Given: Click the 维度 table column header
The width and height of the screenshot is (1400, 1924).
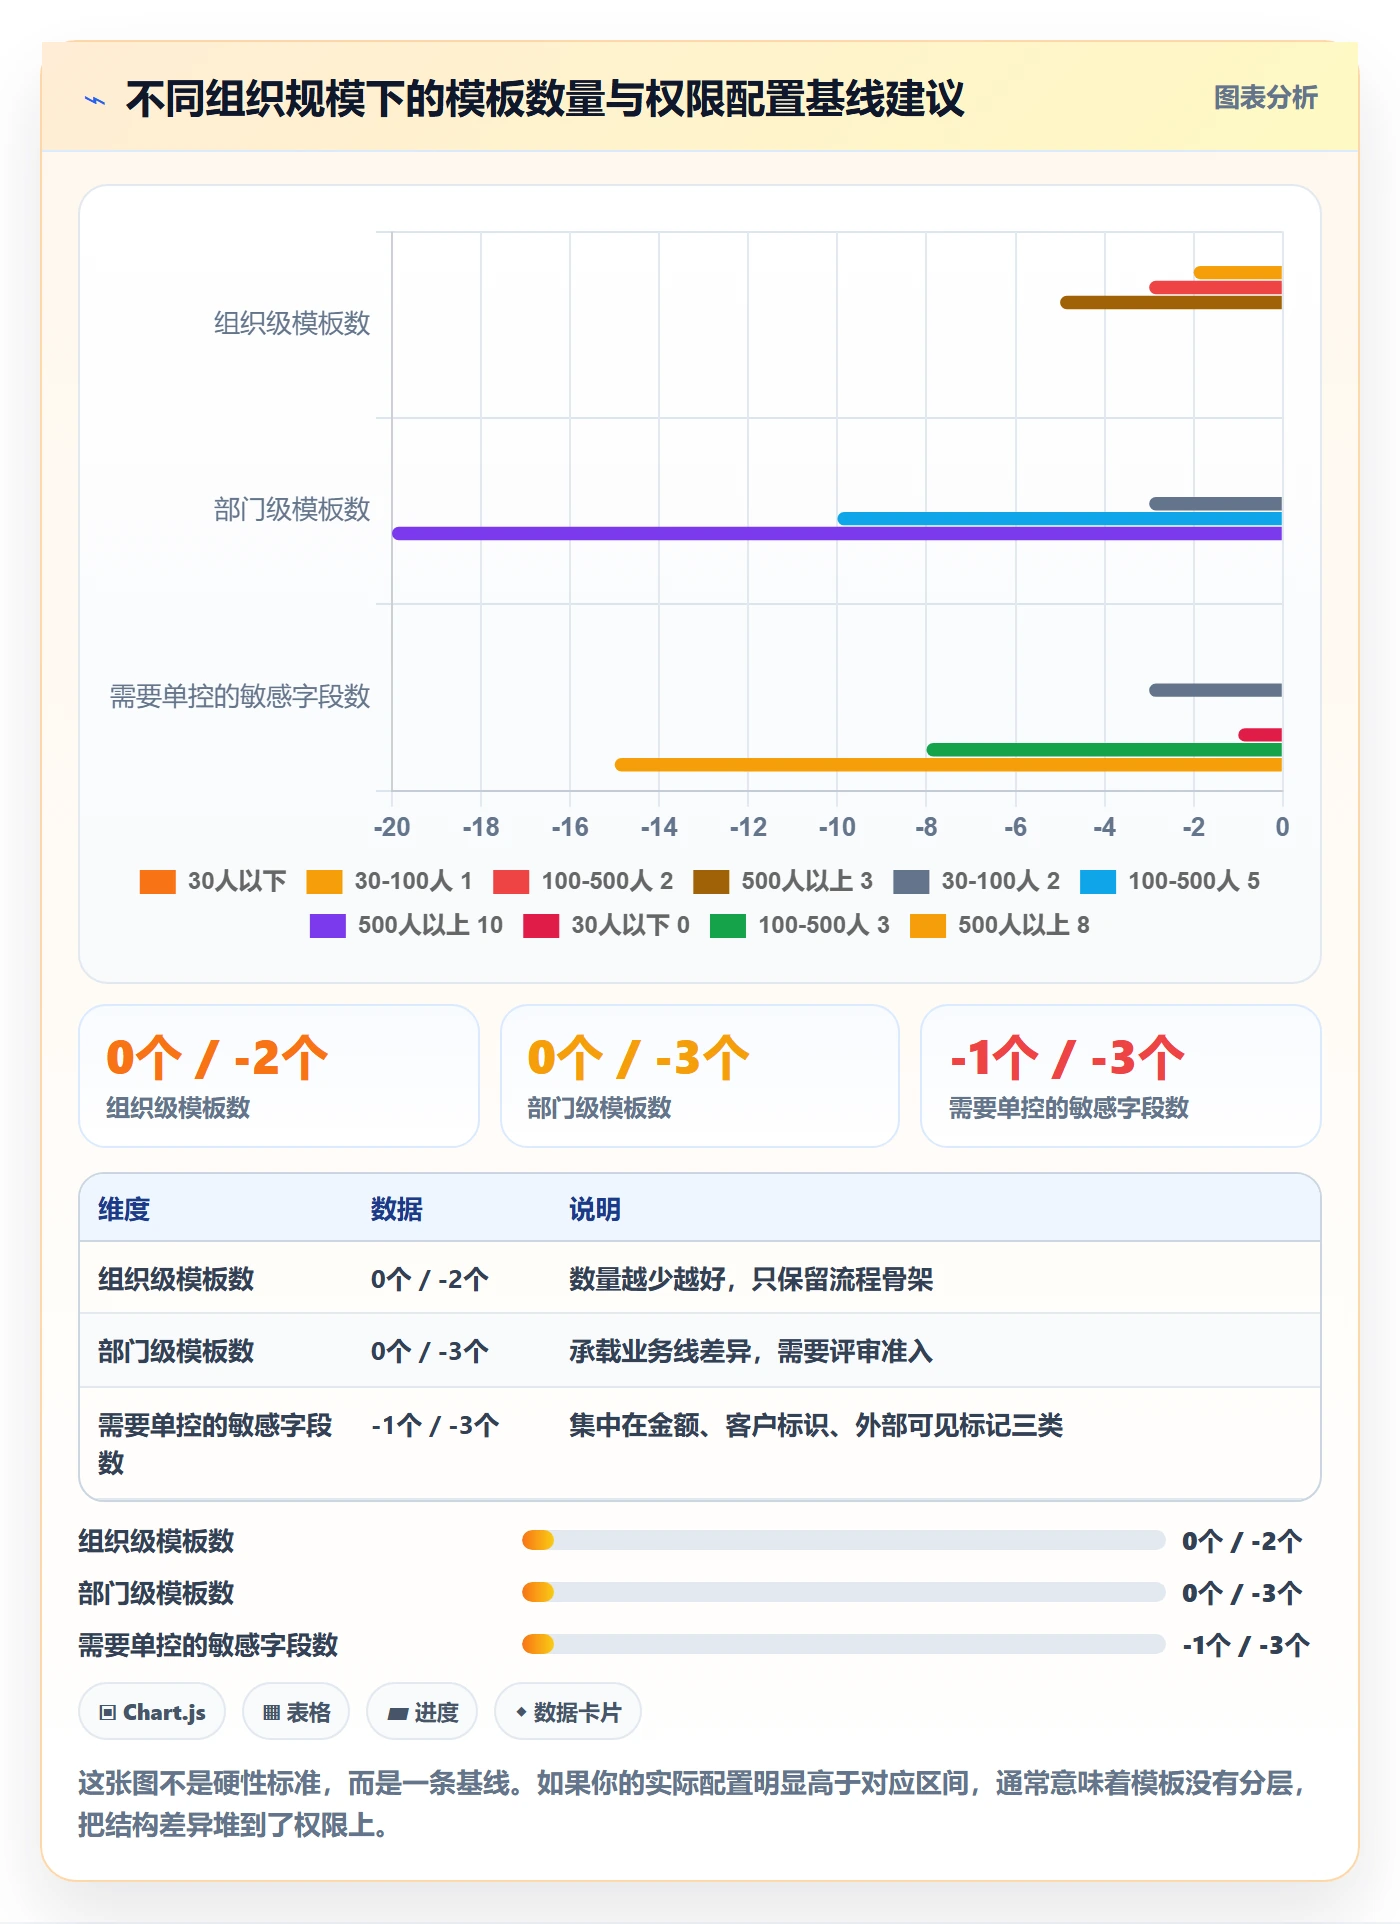Looking at the screenshot, I should (x=124, y=1209).
